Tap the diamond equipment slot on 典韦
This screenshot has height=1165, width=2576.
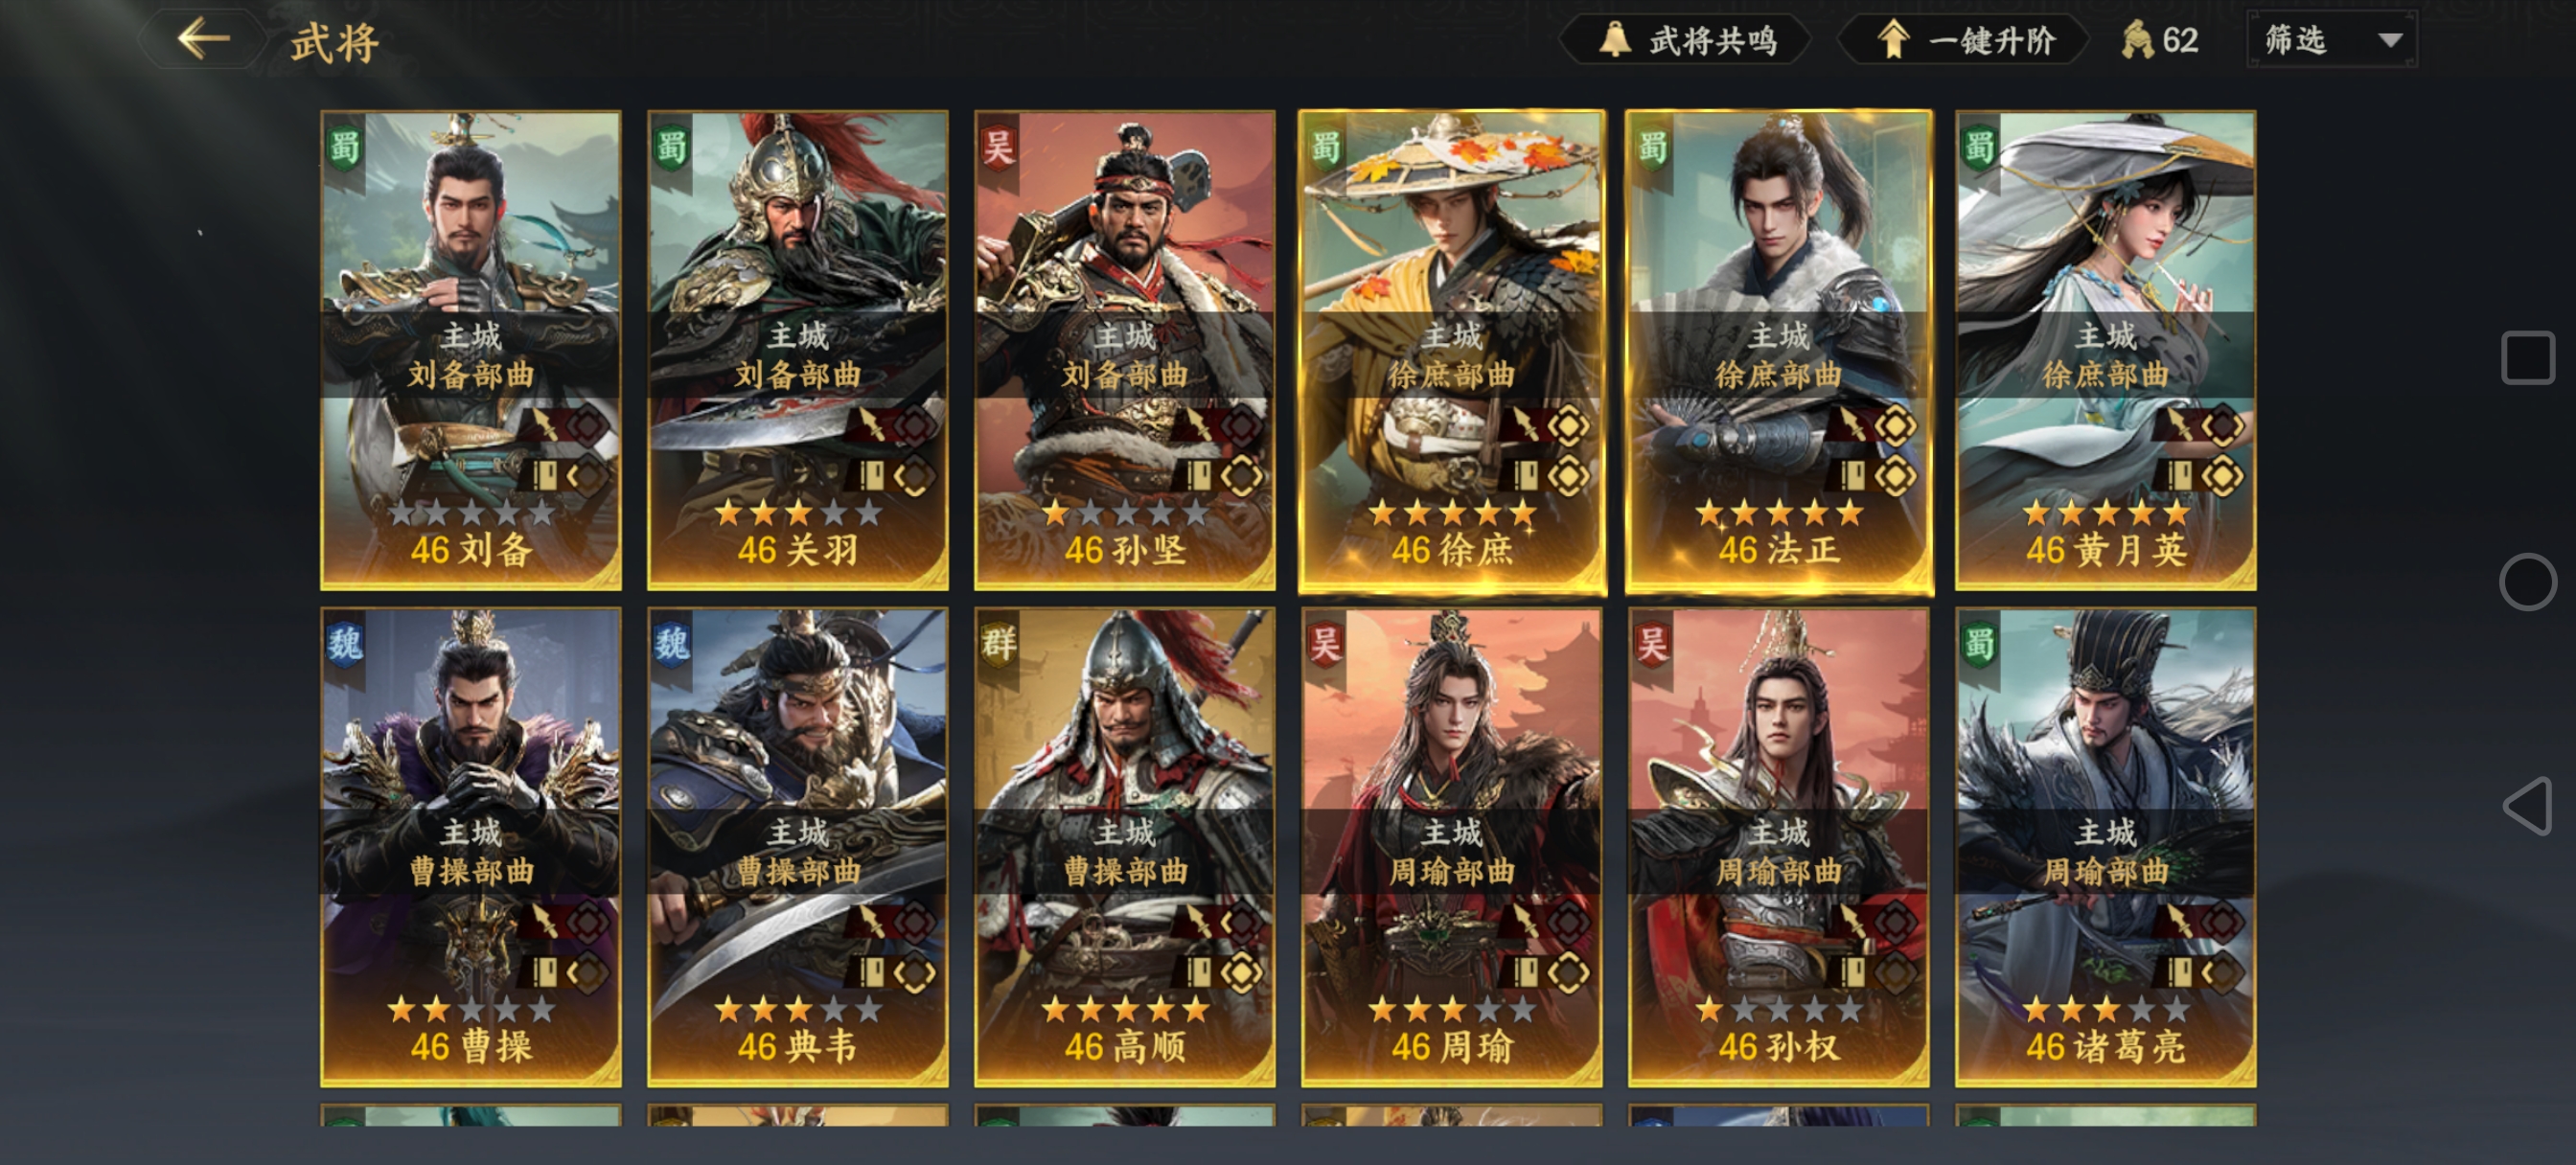[x=914, y=972]
